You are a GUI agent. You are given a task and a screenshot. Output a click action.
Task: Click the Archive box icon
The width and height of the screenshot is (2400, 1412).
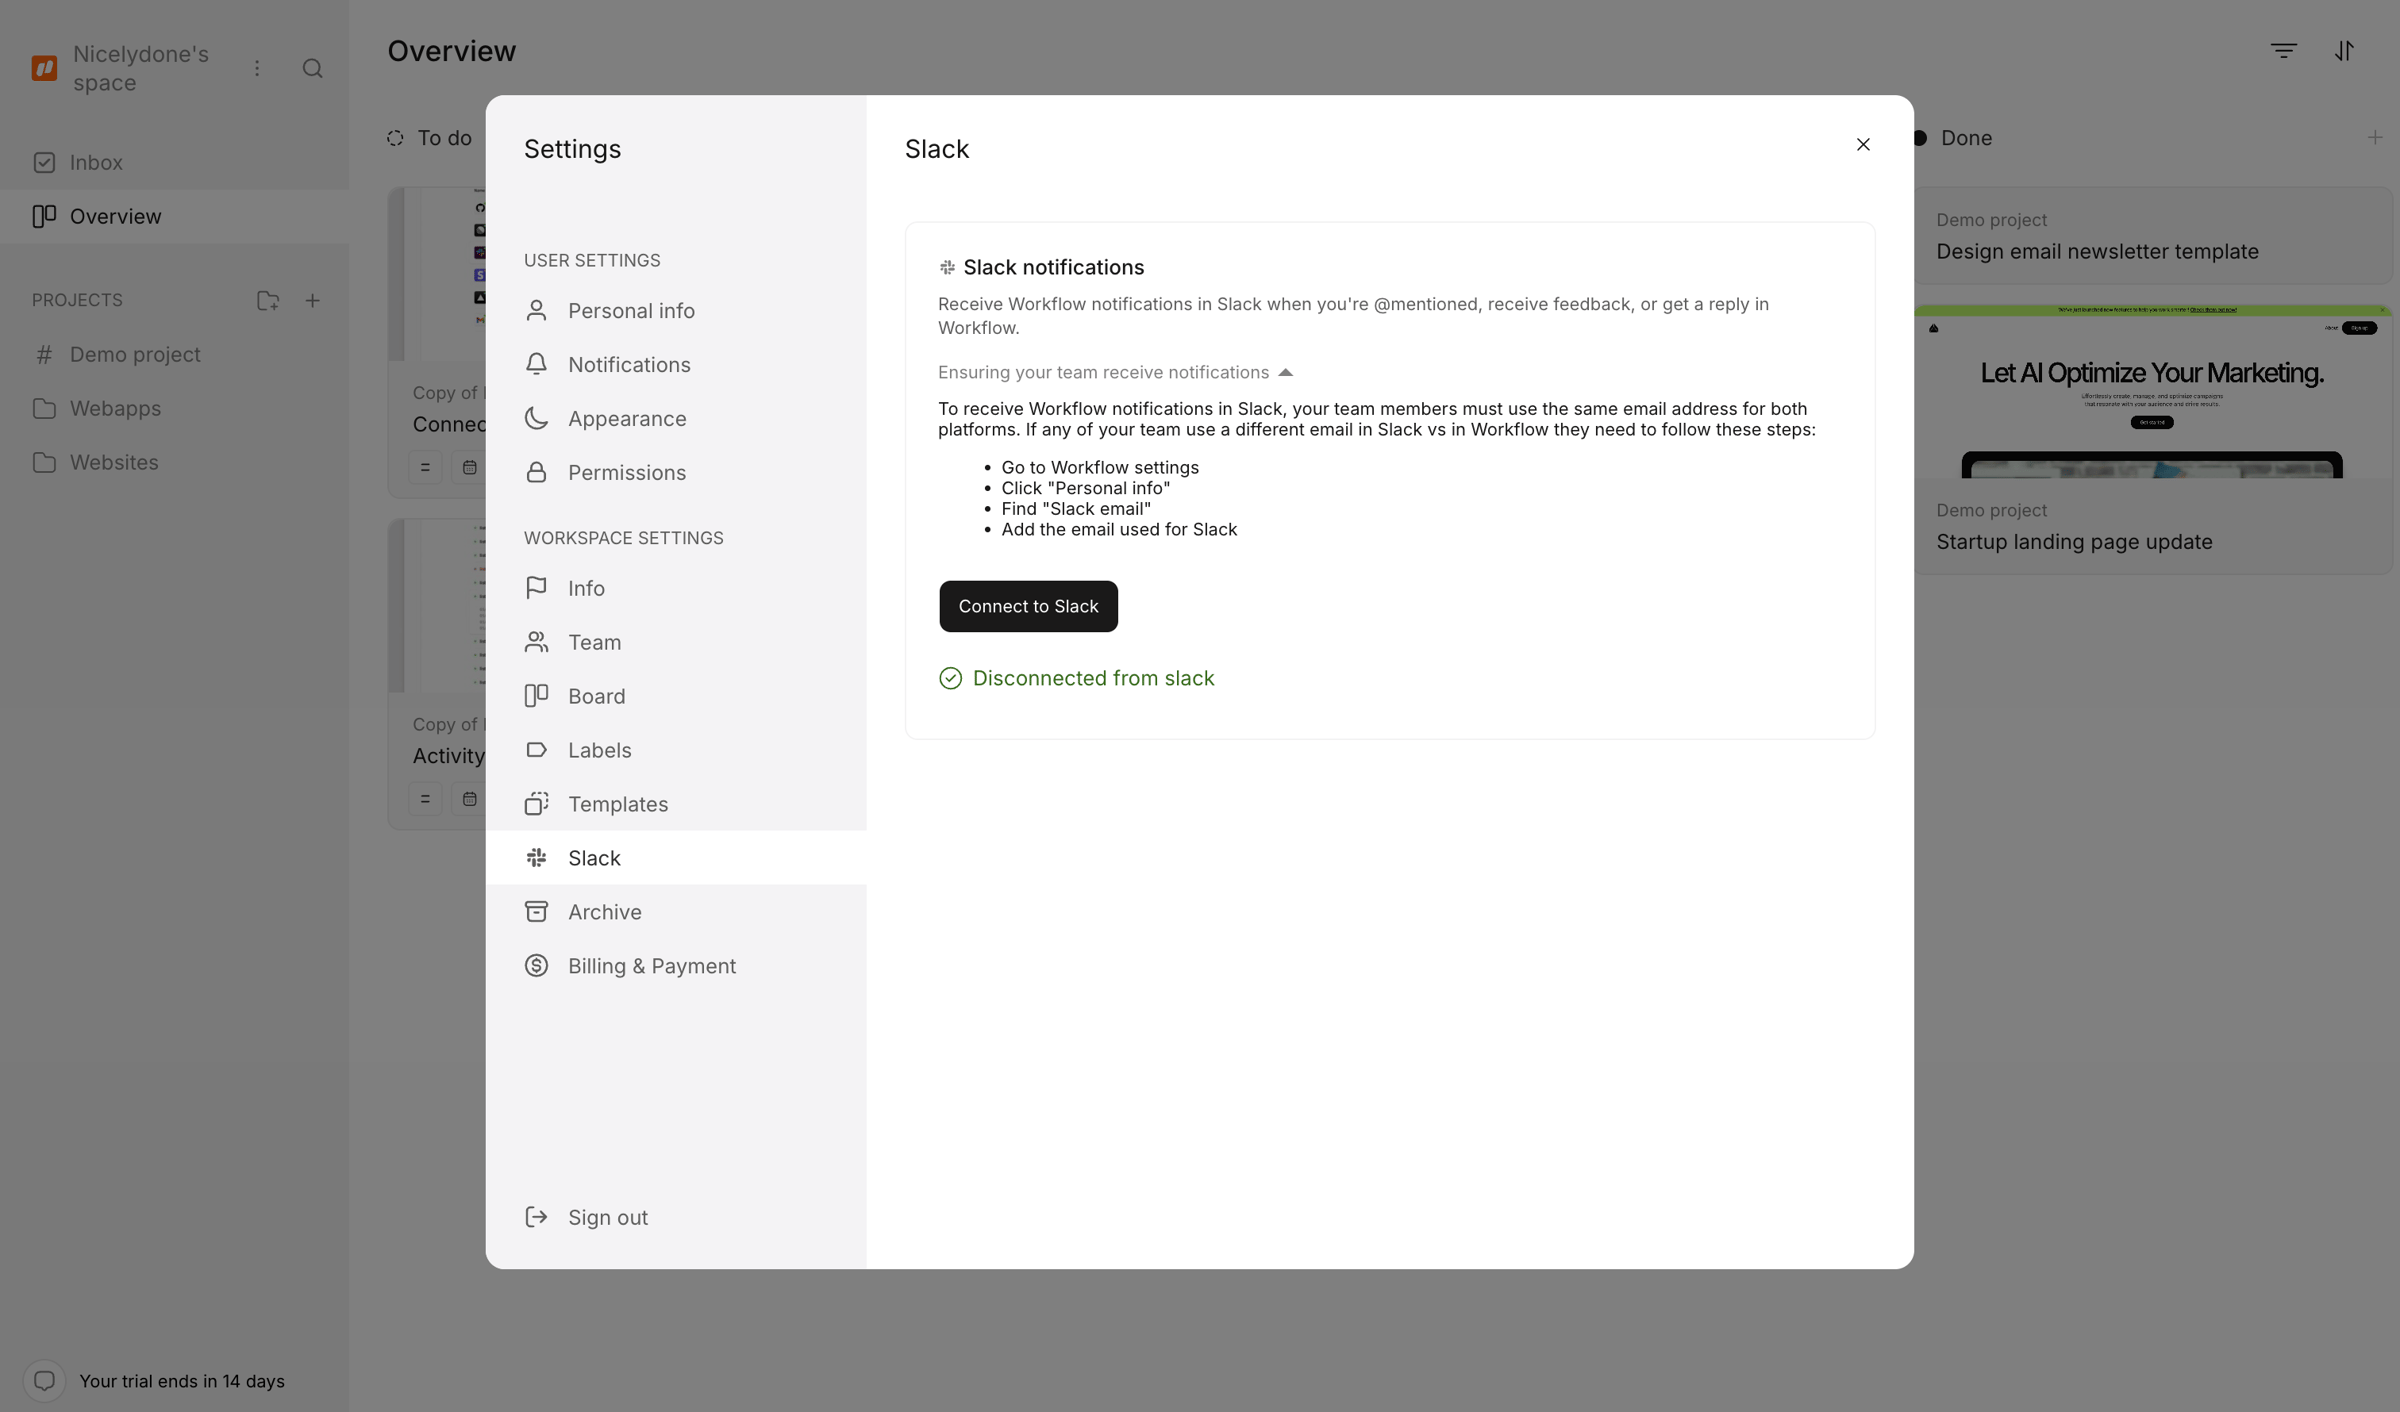(x=536, y=912)
